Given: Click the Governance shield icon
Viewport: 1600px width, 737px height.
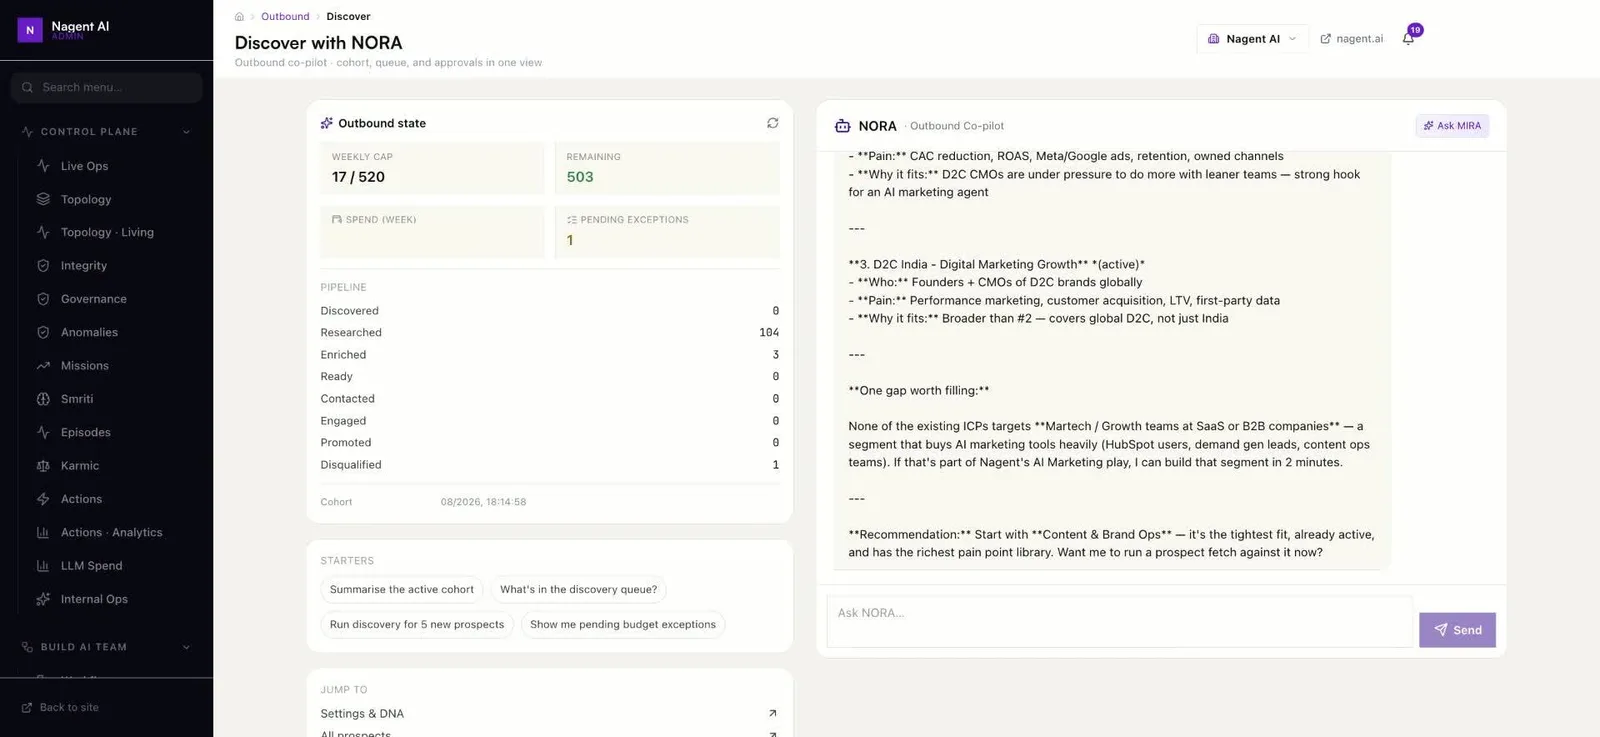Looking at the screenshot, I should [x=43, y=299].
